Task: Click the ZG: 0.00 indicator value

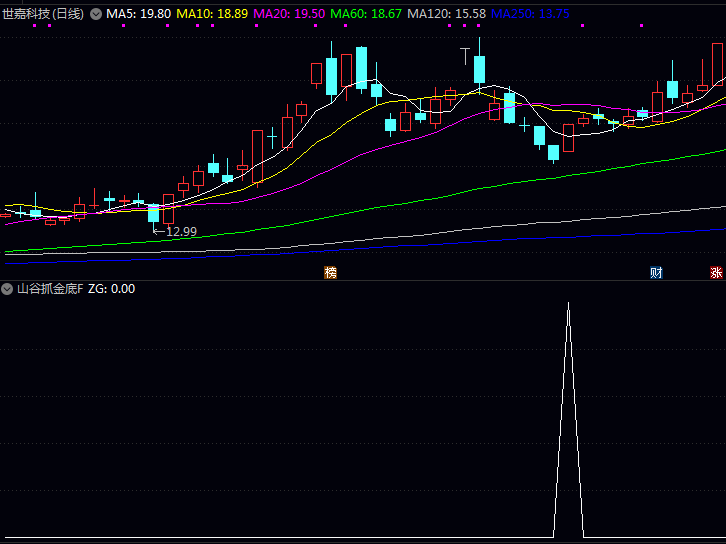Action: 111,289
